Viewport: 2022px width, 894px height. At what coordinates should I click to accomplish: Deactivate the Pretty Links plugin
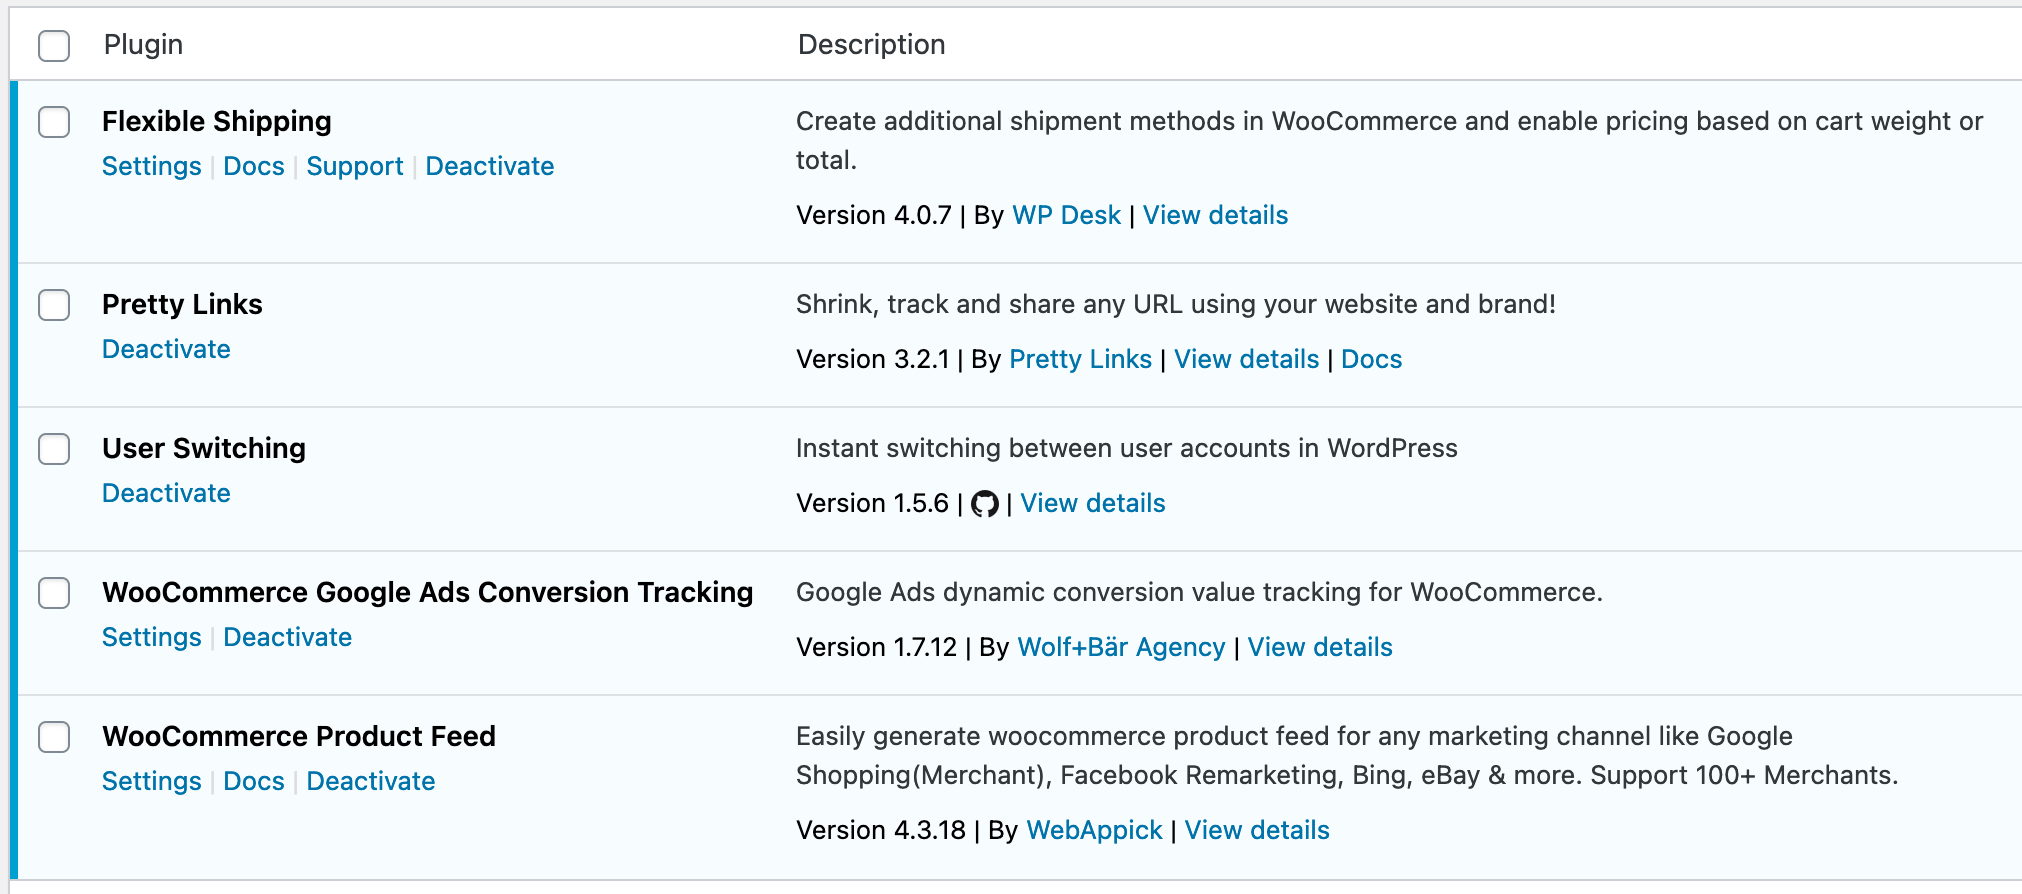coord(167,349)
